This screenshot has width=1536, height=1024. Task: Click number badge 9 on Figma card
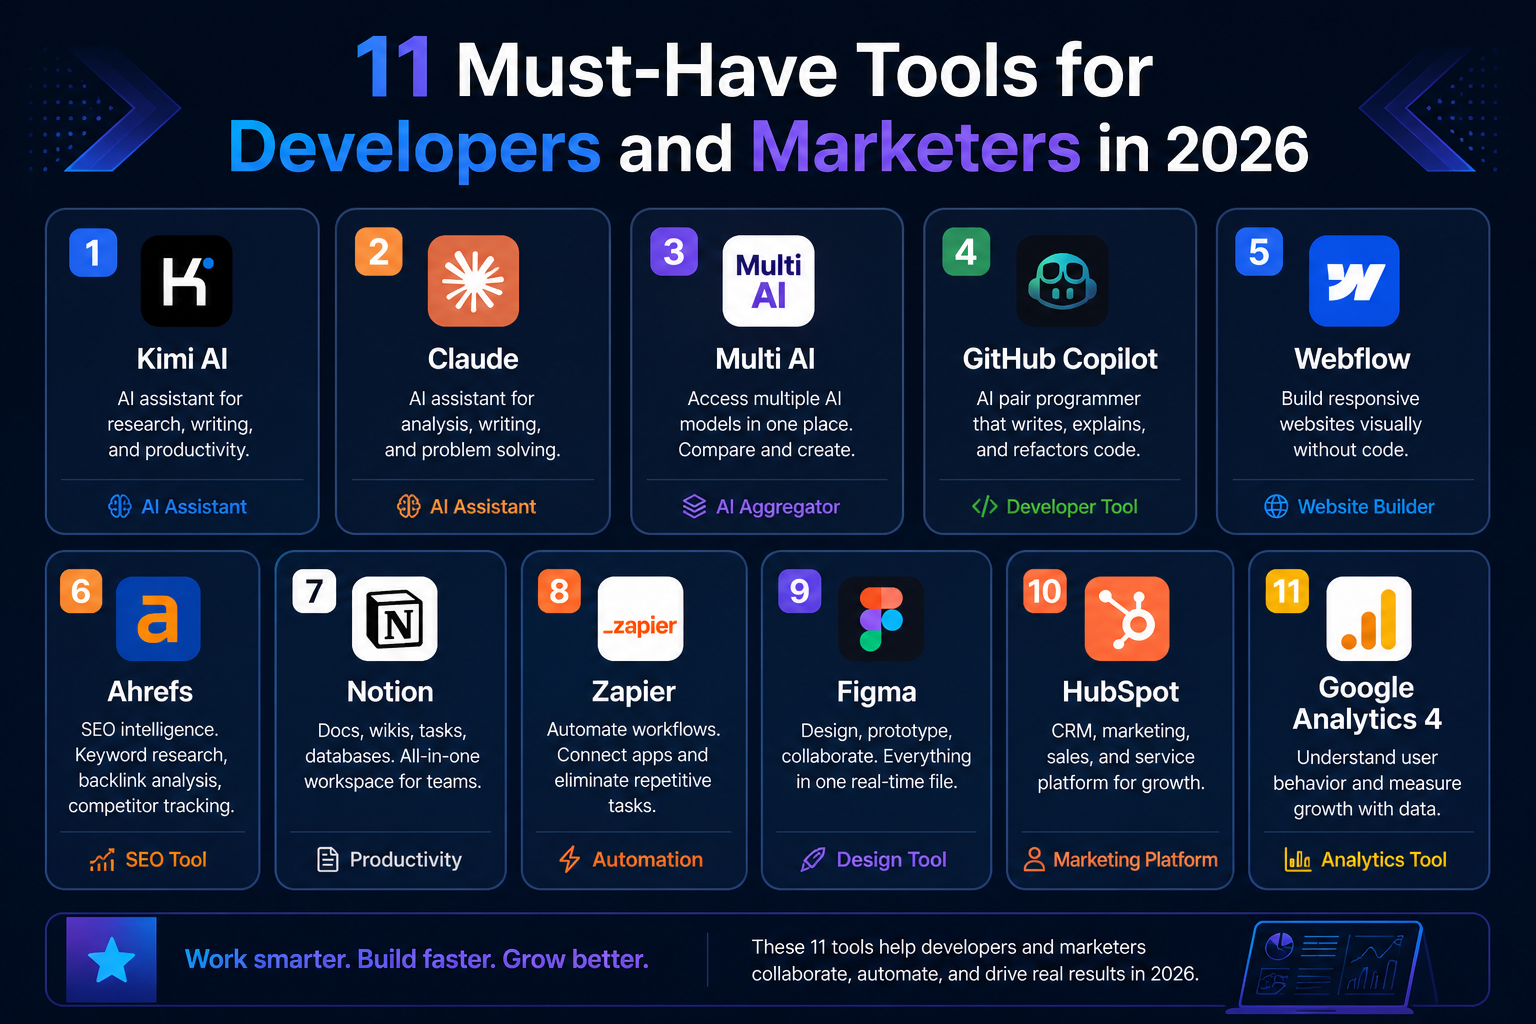800,591
